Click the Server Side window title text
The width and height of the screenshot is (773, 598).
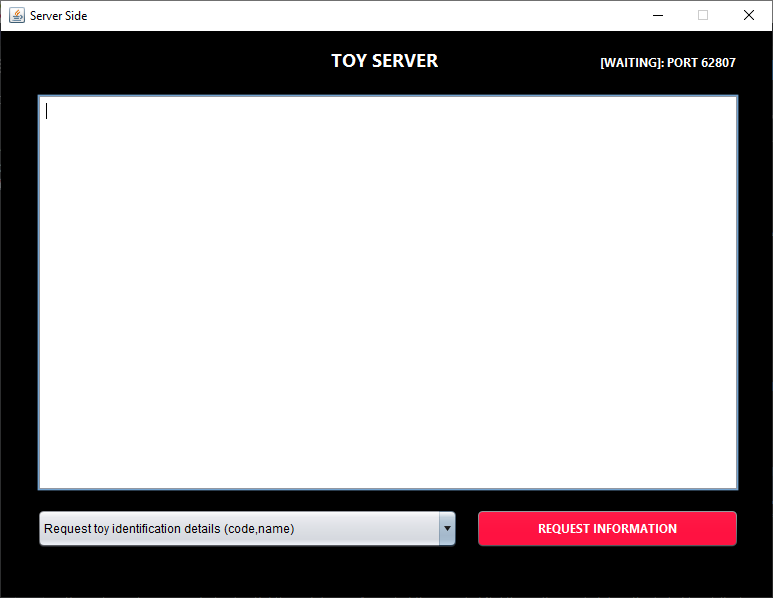[59, 16]
